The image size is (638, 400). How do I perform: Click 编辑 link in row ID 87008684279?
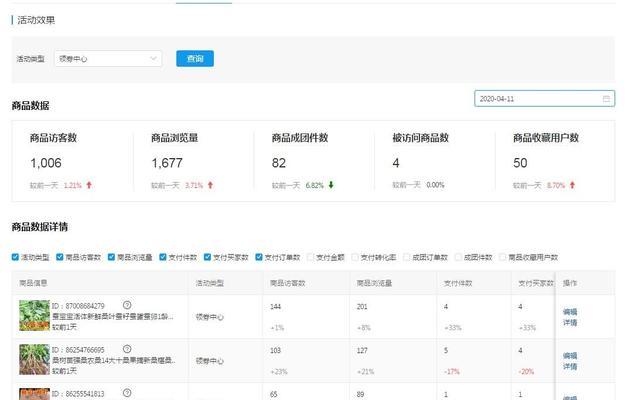click(570, 312)
